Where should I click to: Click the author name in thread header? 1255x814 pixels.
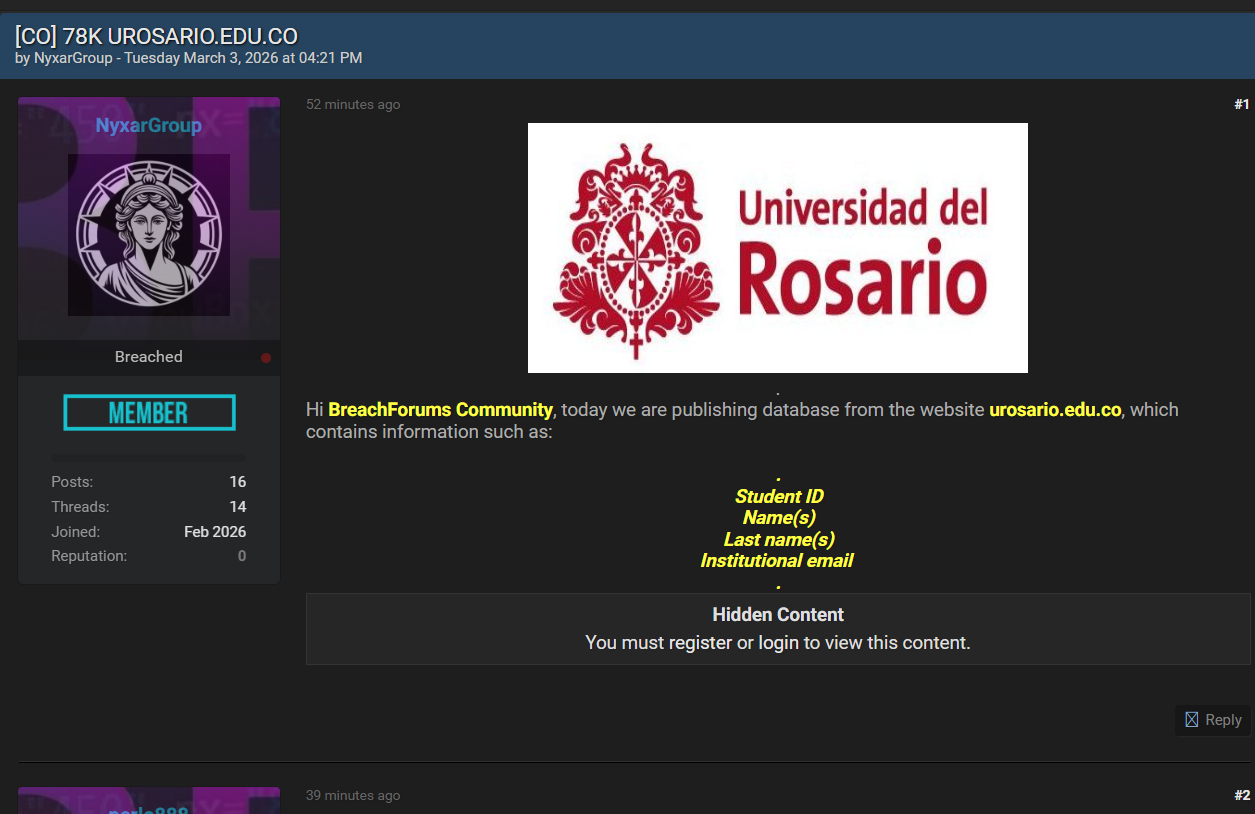tap(74, 58)
